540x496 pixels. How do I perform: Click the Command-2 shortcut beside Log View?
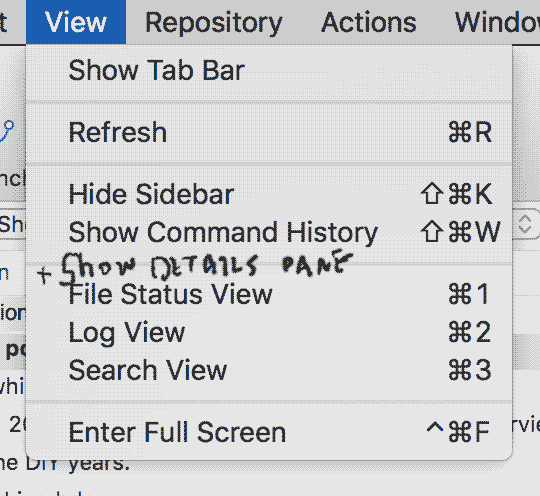coord(470,332)
